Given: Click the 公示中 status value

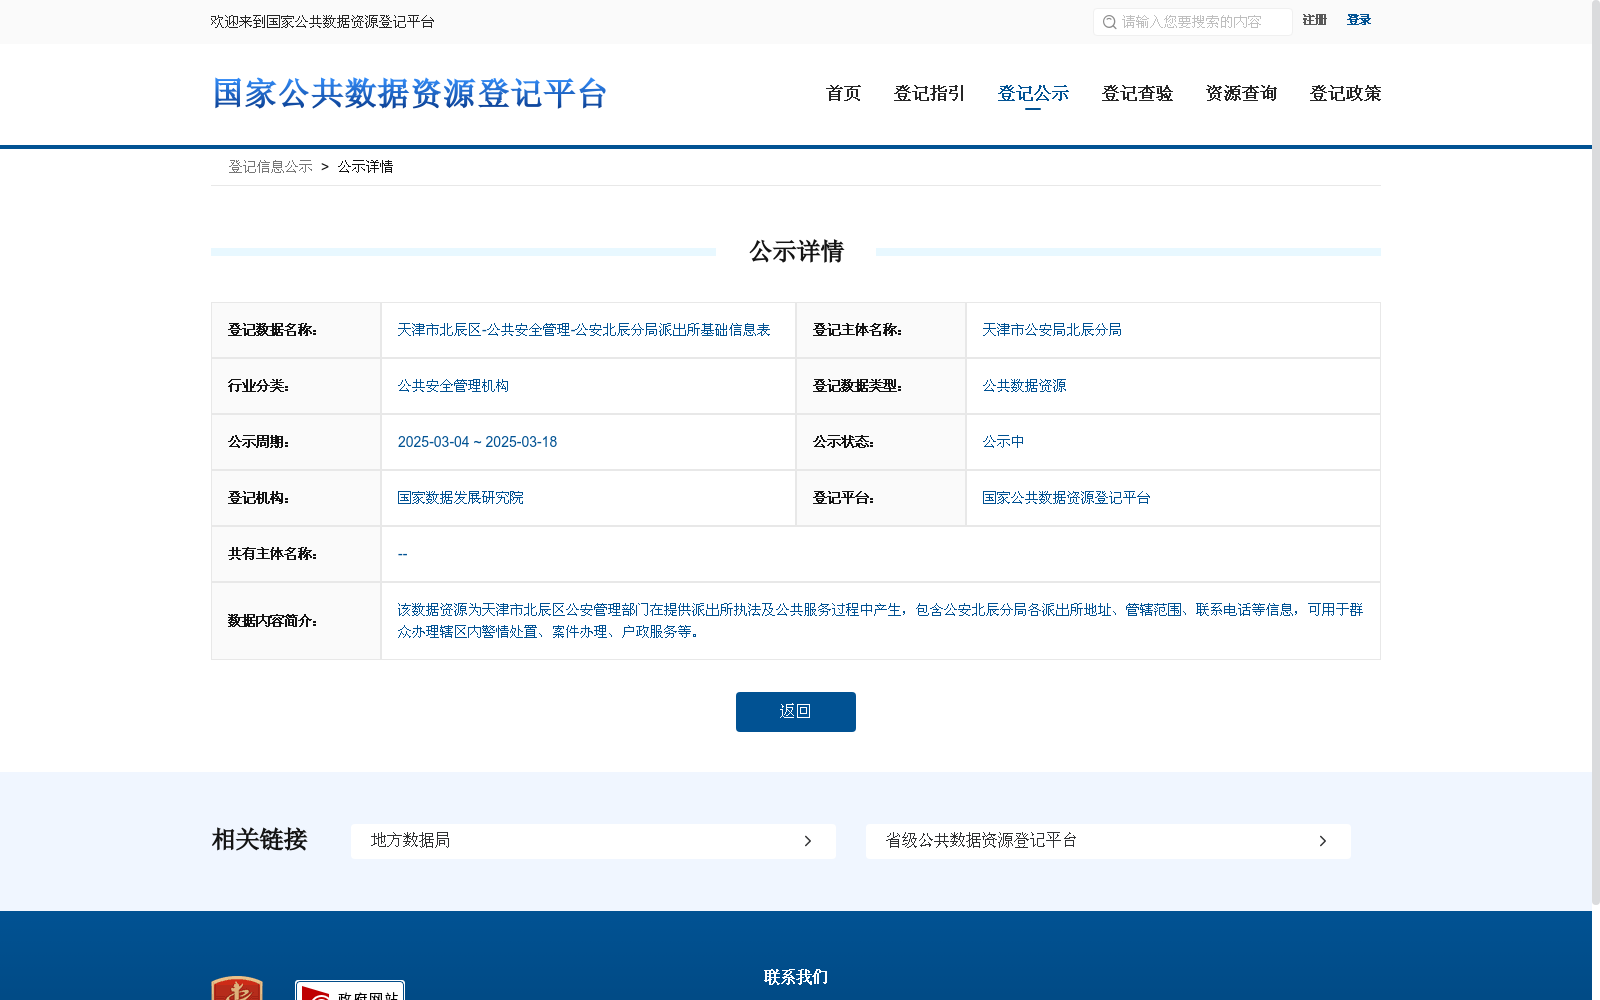Looking at the screenshot, I should pyautogui.click(x=1003, y=442).
